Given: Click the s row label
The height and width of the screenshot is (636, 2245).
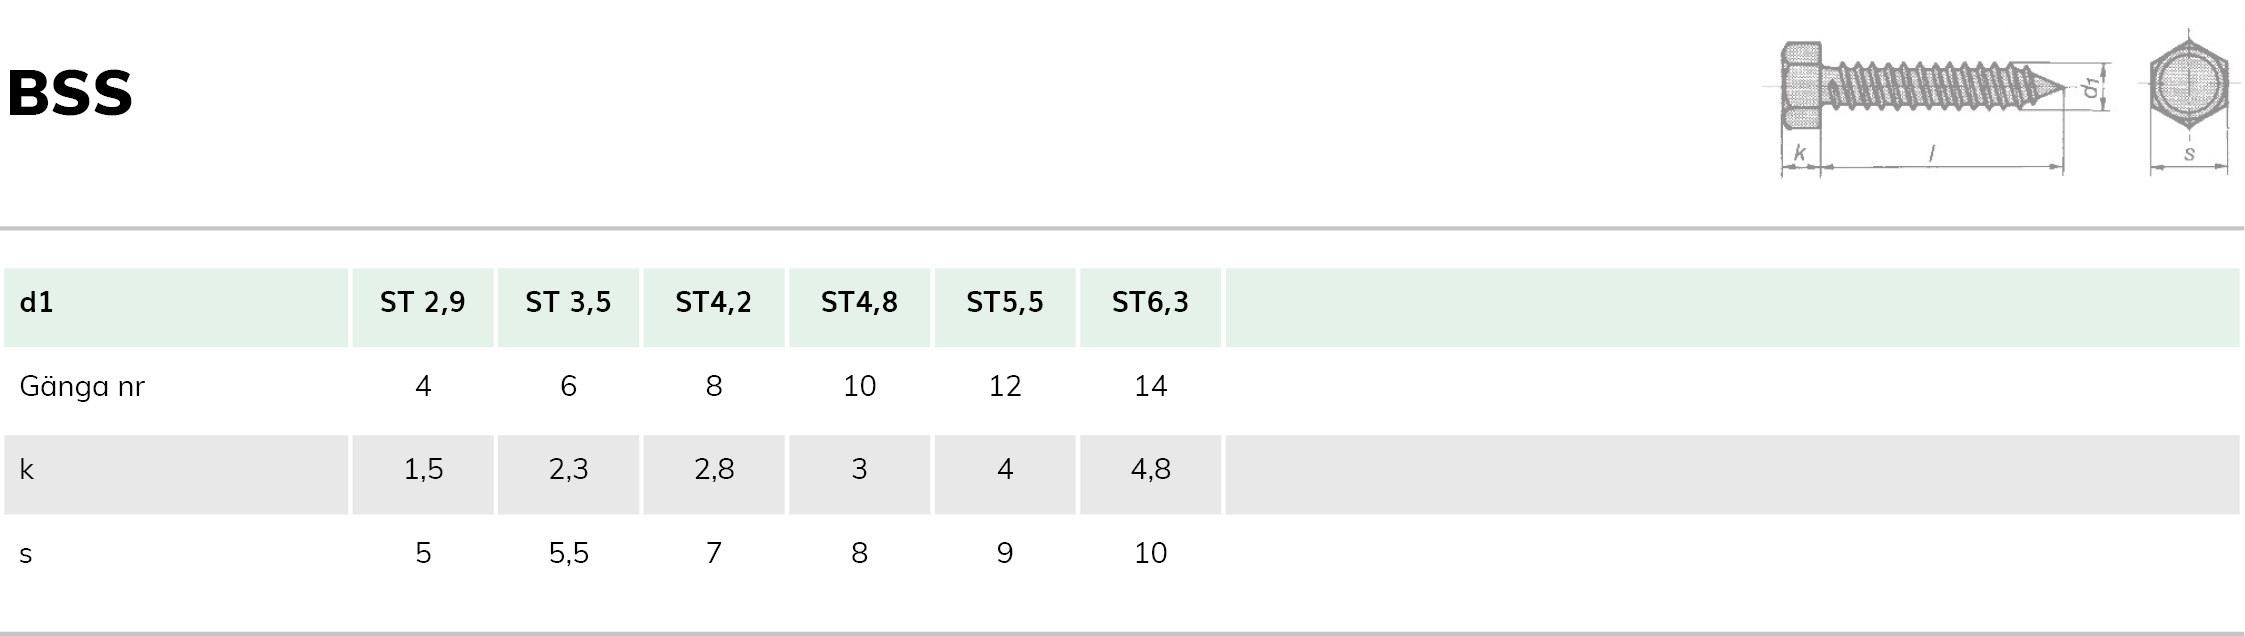Looking at the screenshot, I should [x=26, y=554].
